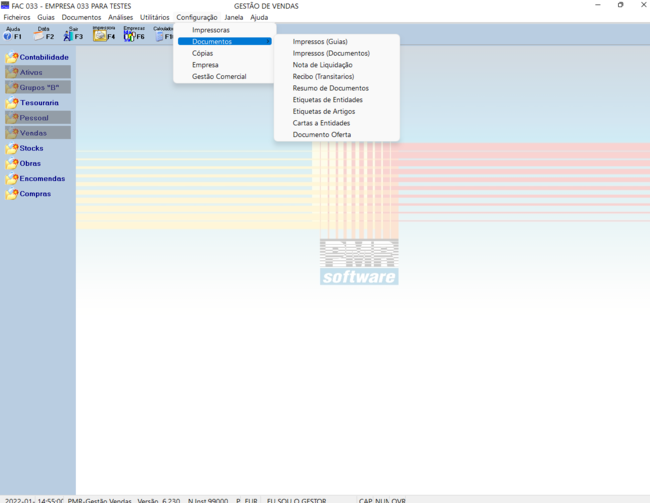Click the Tesouraria folder icon
This screenshot has height=503, width=650.
point(12,102)
